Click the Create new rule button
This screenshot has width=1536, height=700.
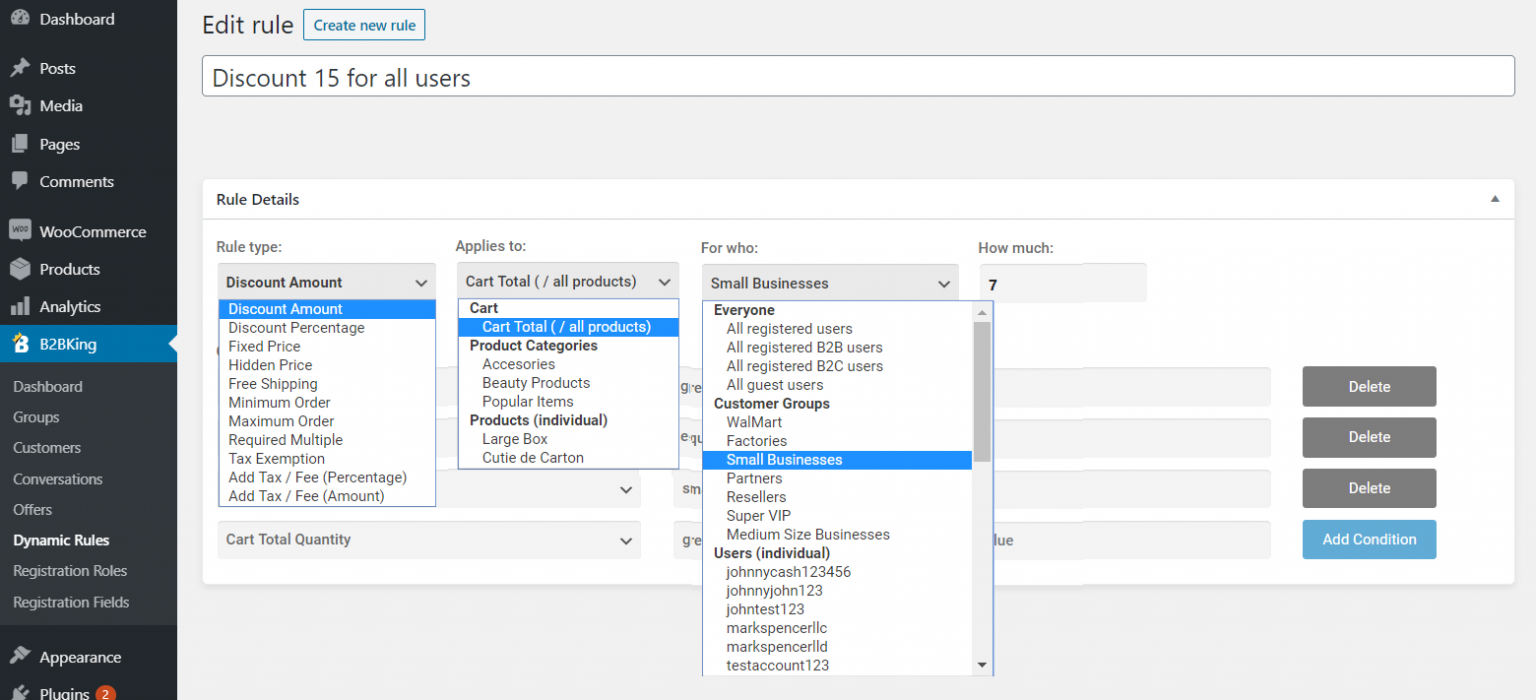click(x=364, y=25)
